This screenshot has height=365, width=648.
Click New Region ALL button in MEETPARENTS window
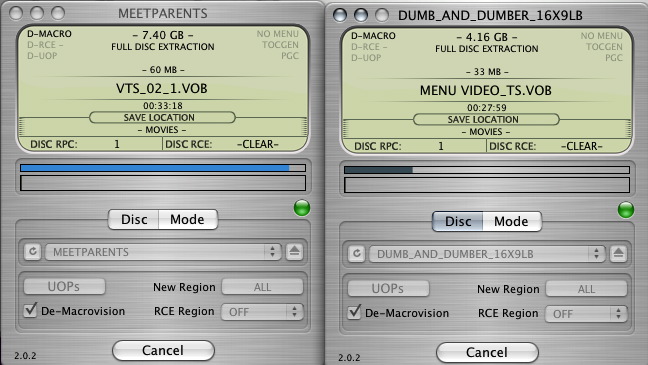(x=262, y=287)
